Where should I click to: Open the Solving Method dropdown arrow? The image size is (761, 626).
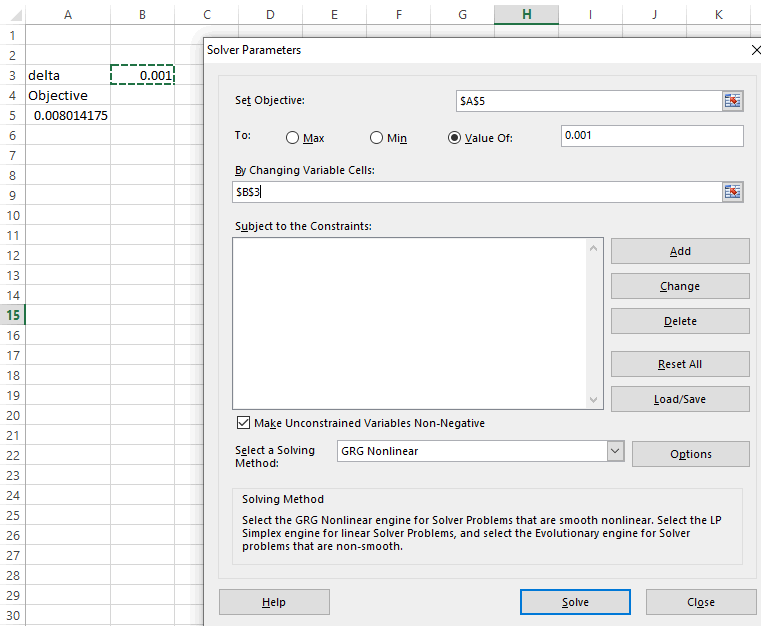pos(615,451)
